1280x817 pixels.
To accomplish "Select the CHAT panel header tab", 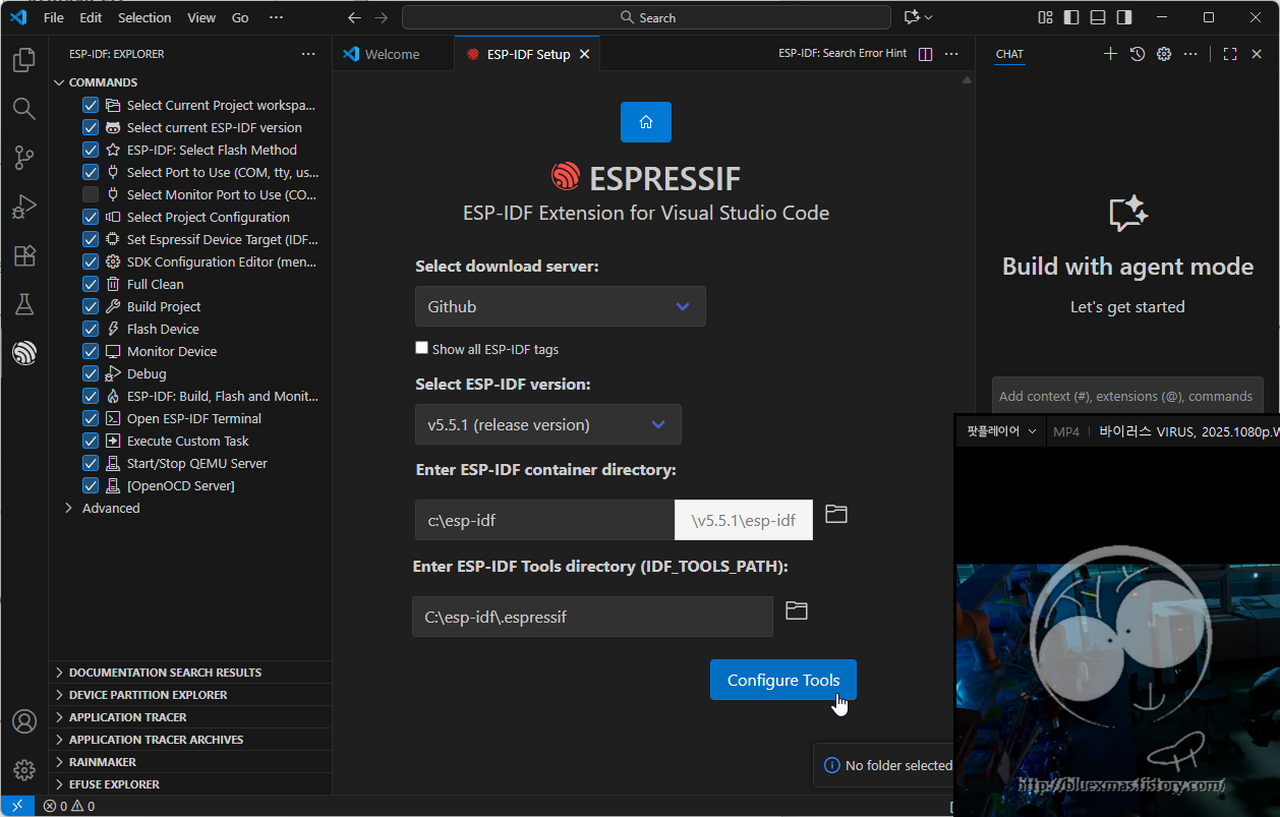I will [1009, 54].
